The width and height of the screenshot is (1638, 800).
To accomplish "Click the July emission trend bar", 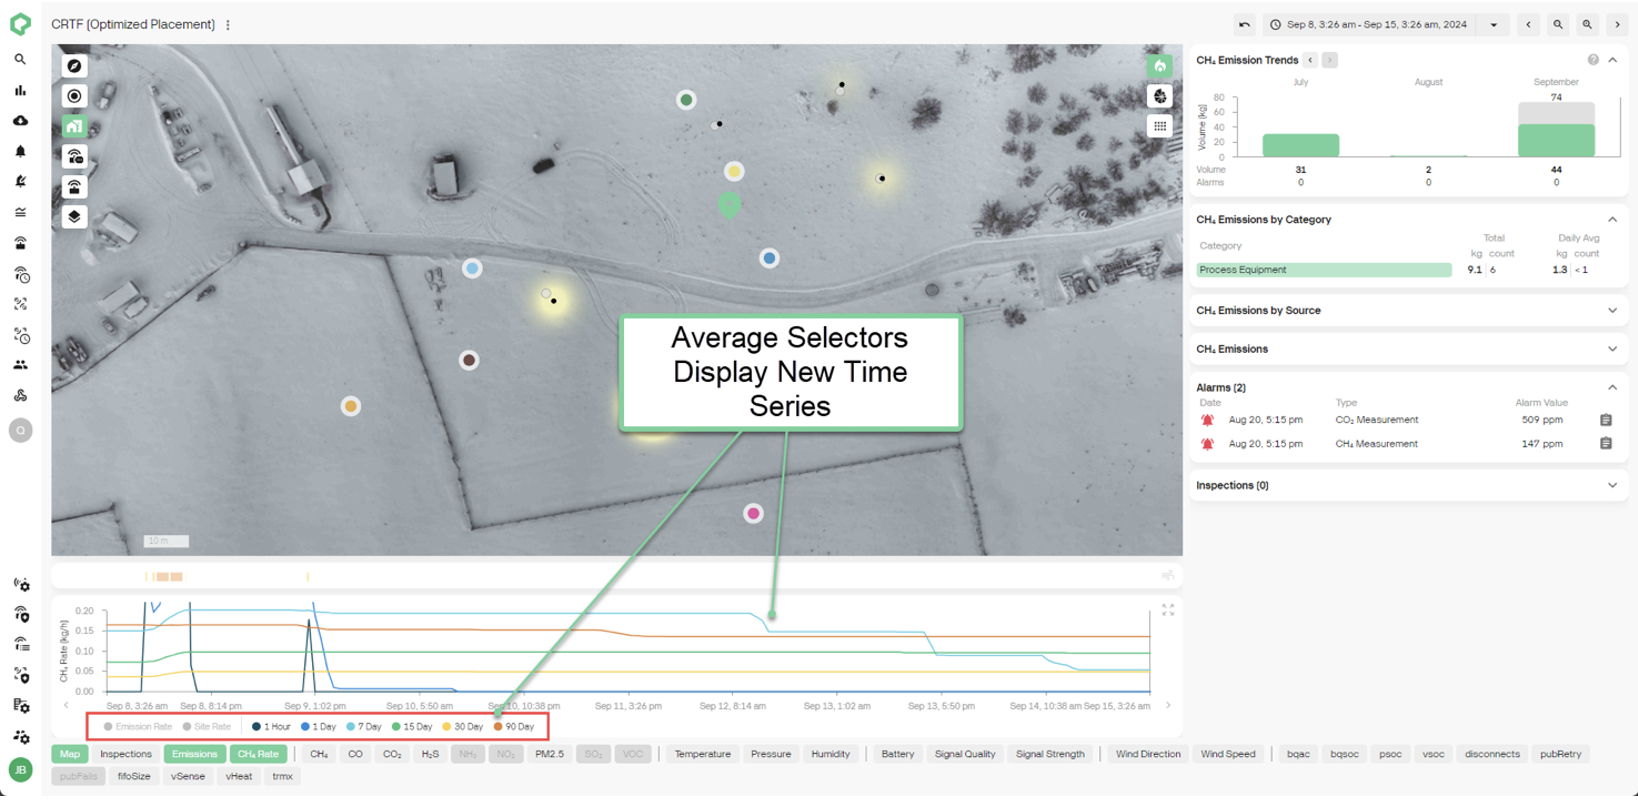I will (x=1300, y=145).
